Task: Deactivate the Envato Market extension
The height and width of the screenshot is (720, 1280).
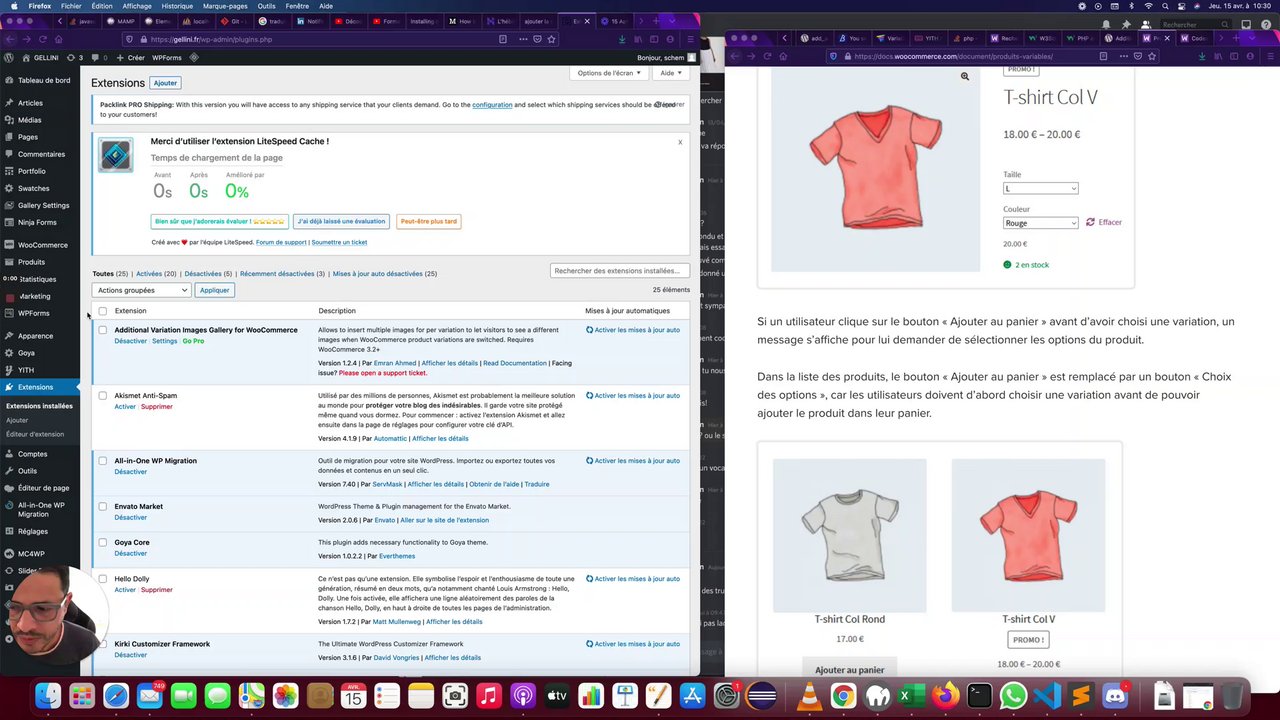Action: coord(130,517)
